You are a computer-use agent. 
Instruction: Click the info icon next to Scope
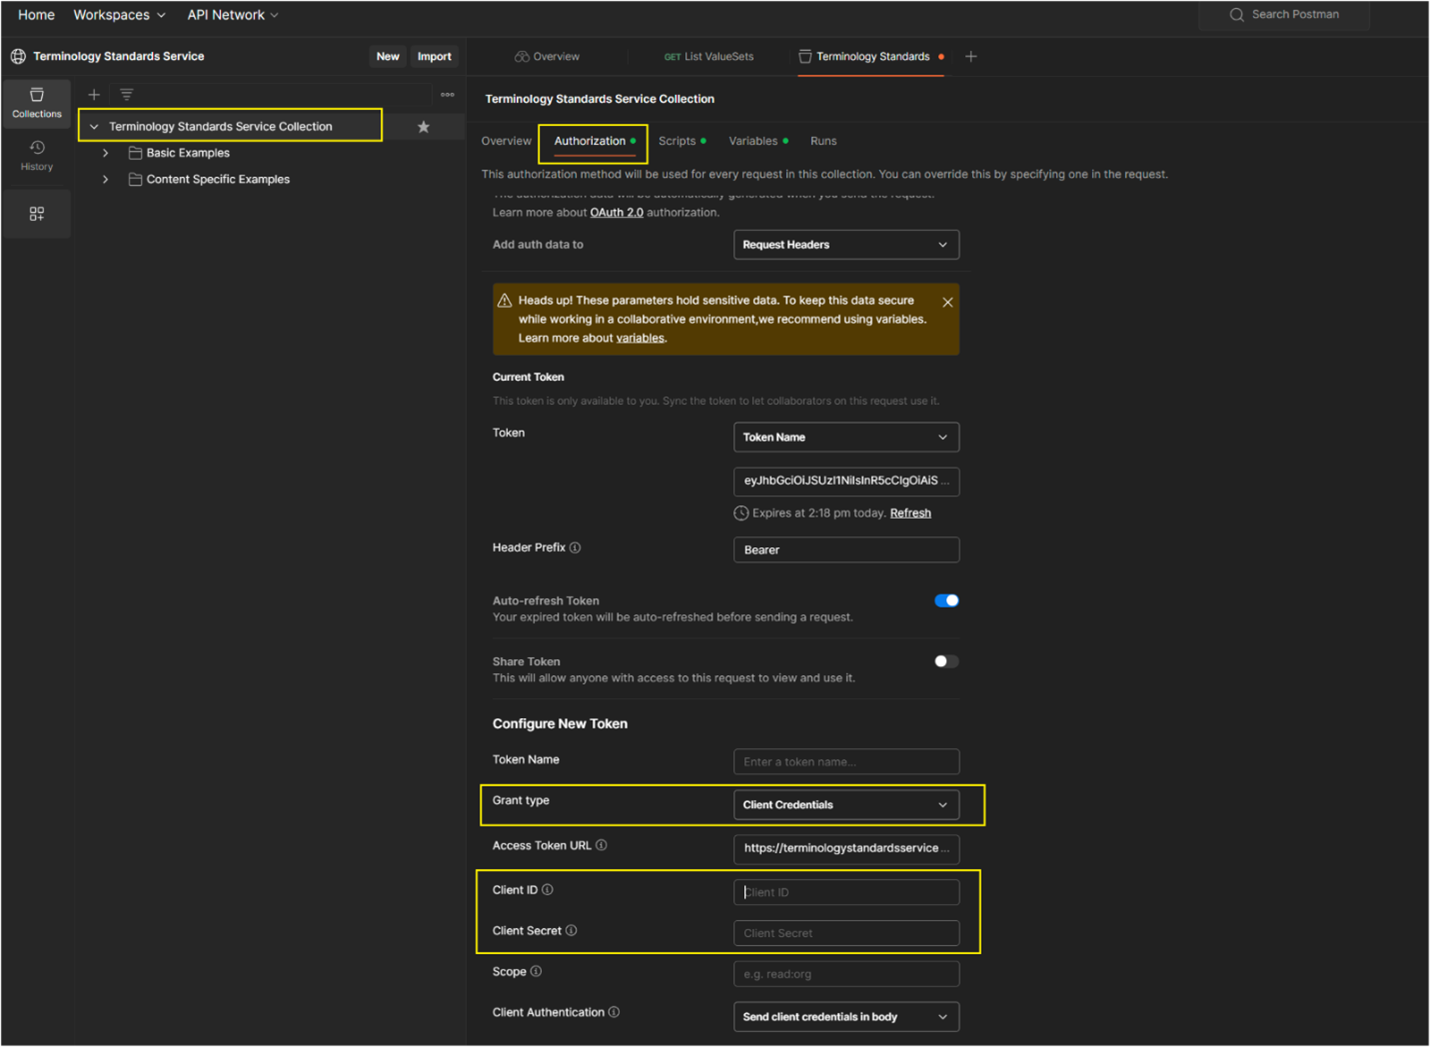tap(536, 972)
